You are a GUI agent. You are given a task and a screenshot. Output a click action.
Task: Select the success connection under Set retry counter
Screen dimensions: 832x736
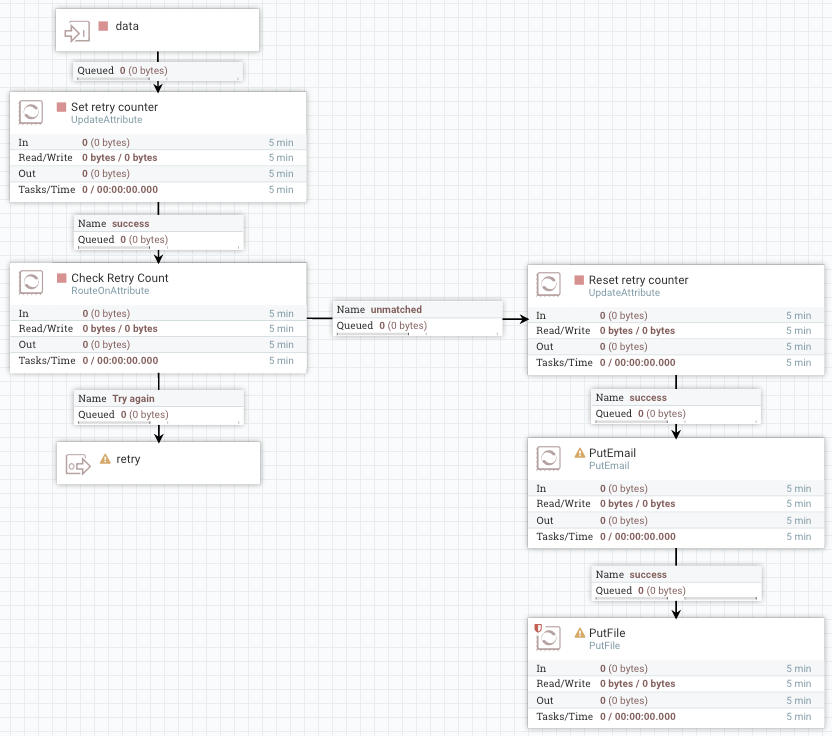click(159, 232)
